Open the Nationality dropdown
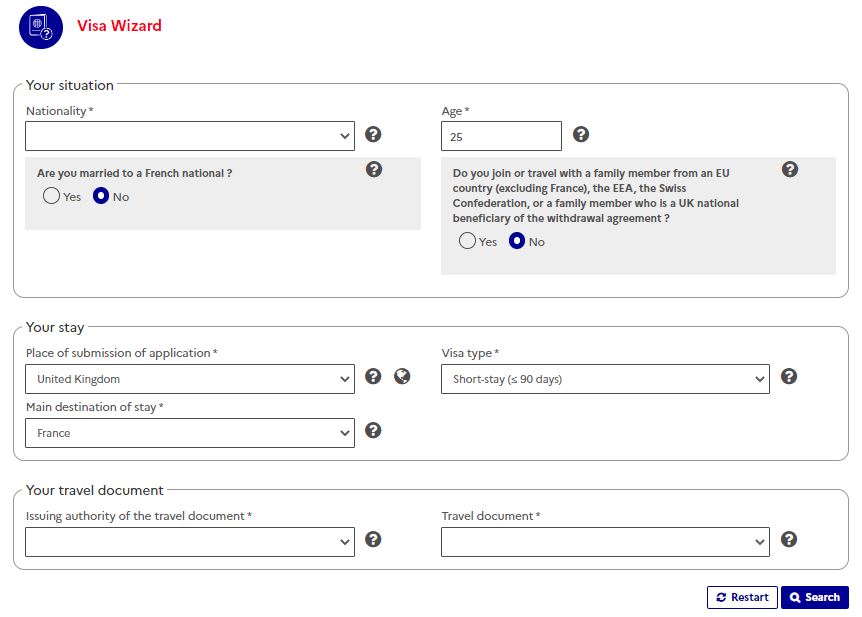 (190, 136)
